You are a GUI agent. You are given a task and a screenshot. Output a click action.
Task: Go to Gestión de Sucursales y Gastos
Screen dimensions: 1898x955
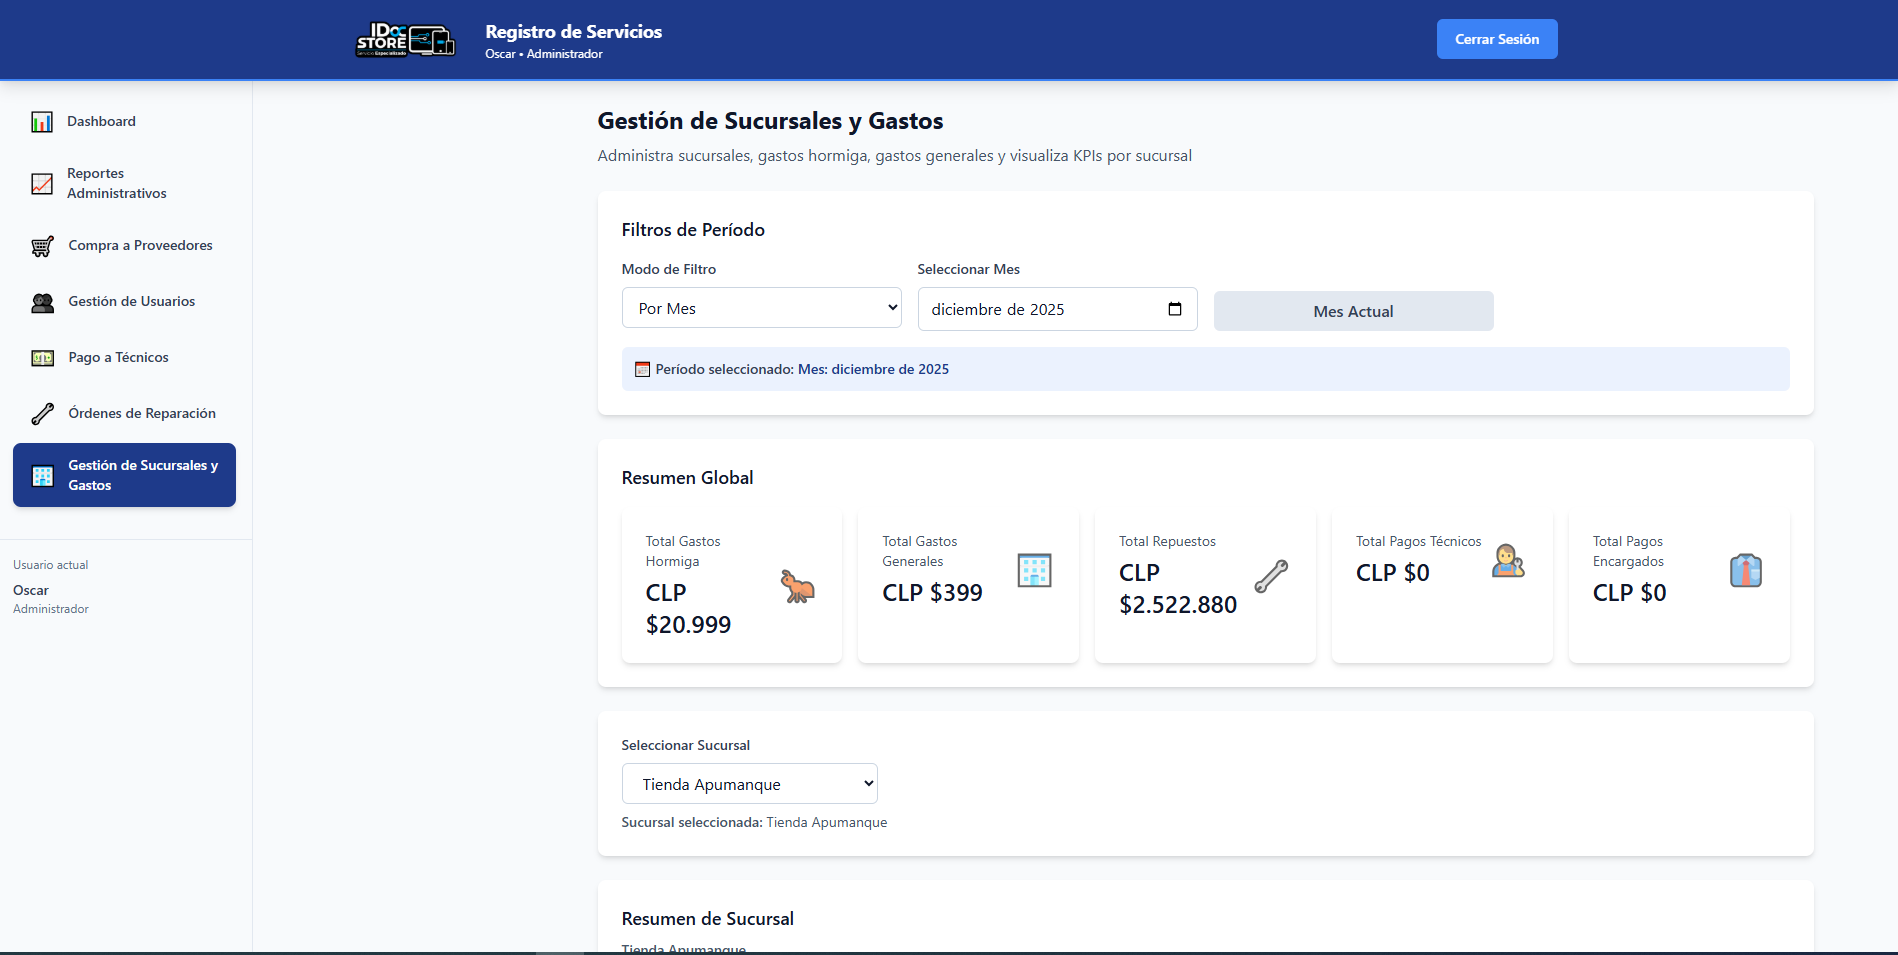[x=124, y=475]
